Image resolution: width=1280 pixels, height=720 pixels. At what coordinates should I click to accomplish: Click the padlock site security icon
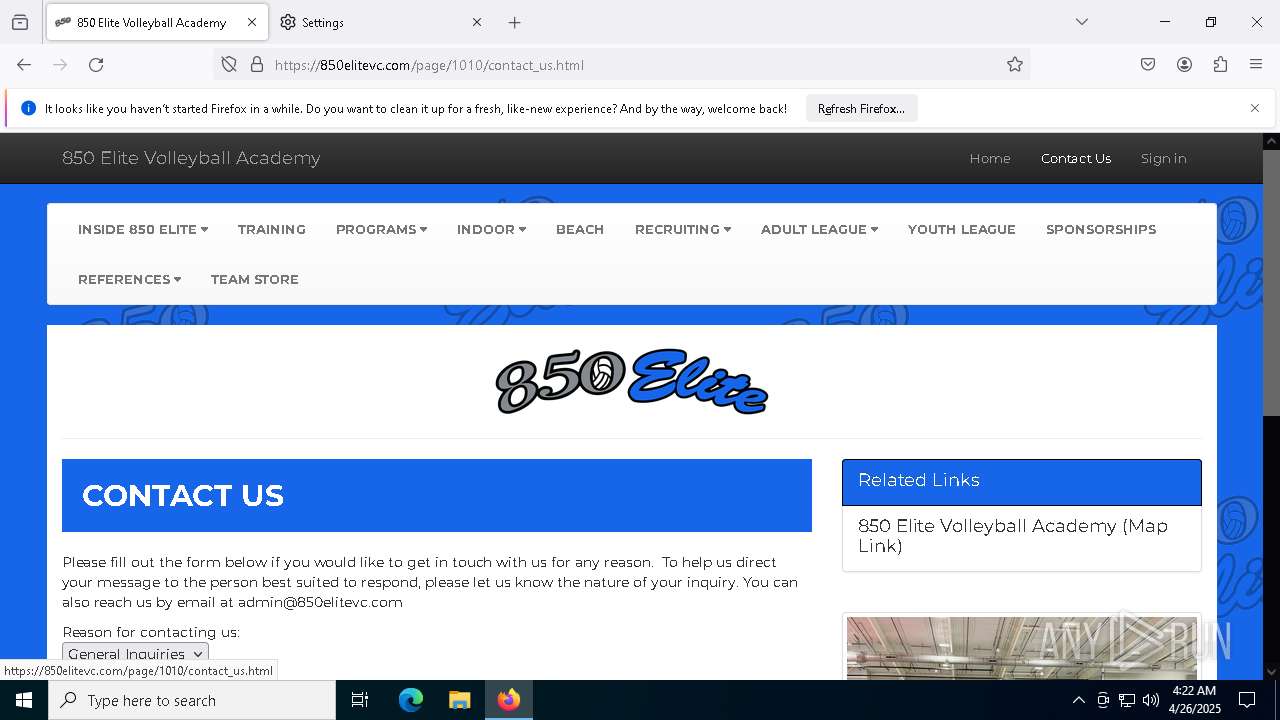pos(257,65)
